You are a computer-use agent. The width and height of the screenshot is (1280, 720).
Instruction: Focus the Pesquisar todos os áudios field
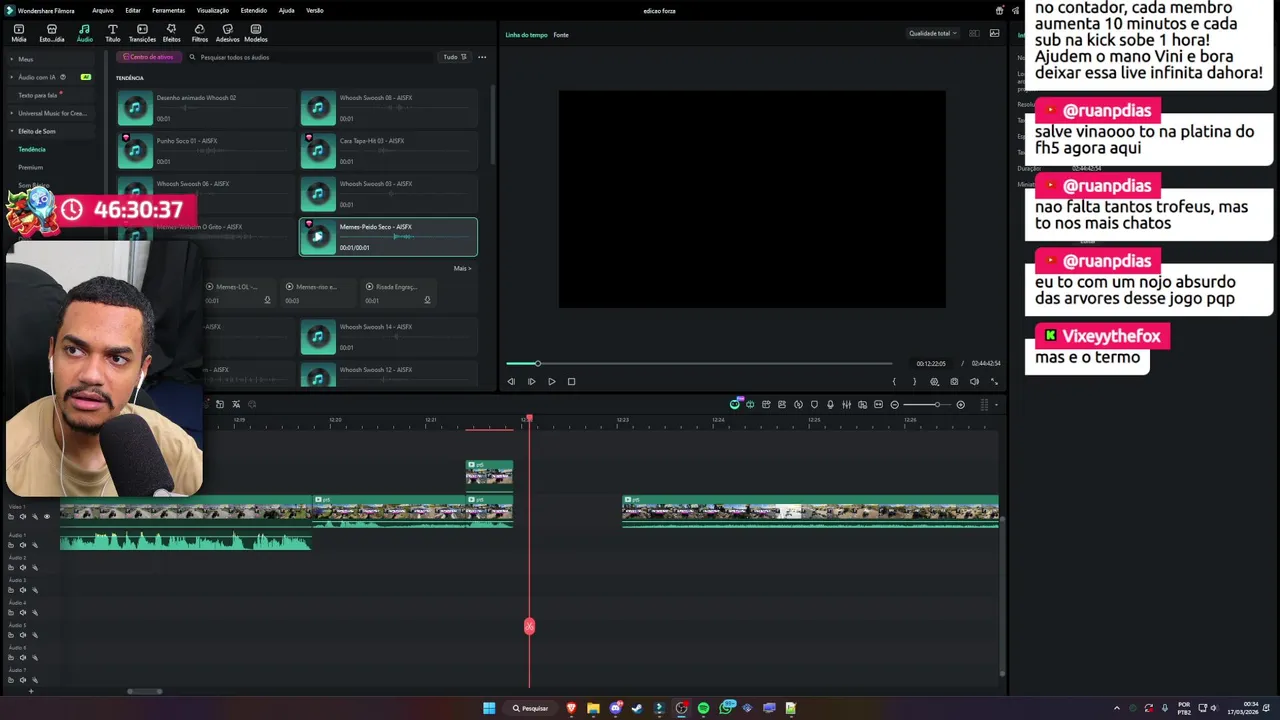click(x=310, y=57)
